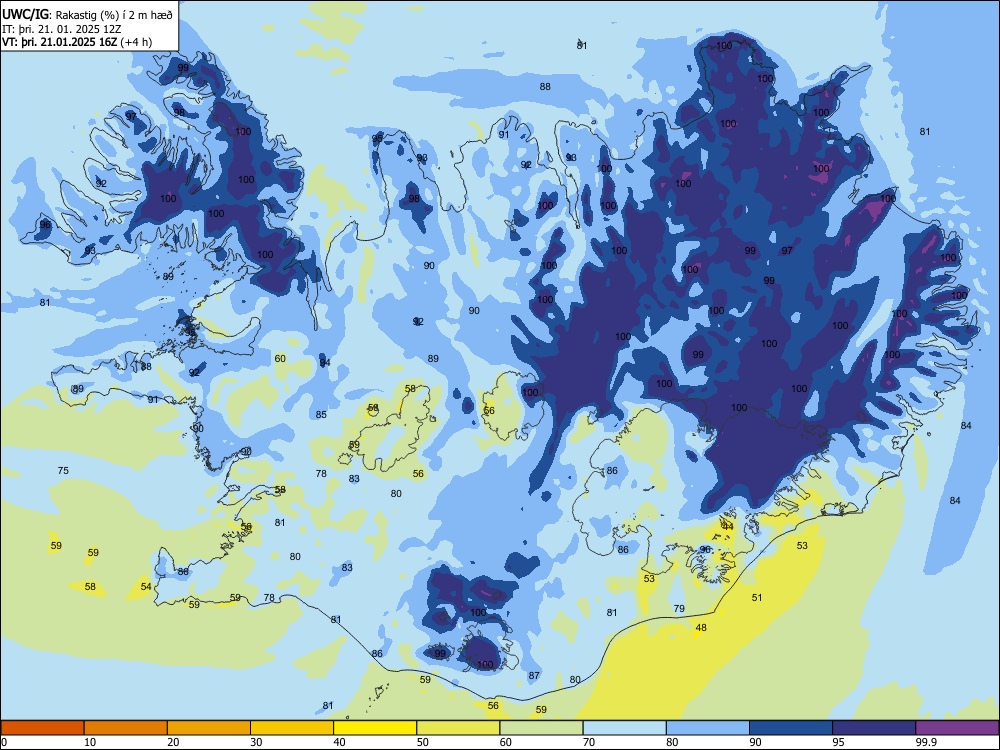Screen dimensions: 1000x750
Task: Click the humidity value '44' on the map
Action: pyautogui.click(x=728, y=526)
